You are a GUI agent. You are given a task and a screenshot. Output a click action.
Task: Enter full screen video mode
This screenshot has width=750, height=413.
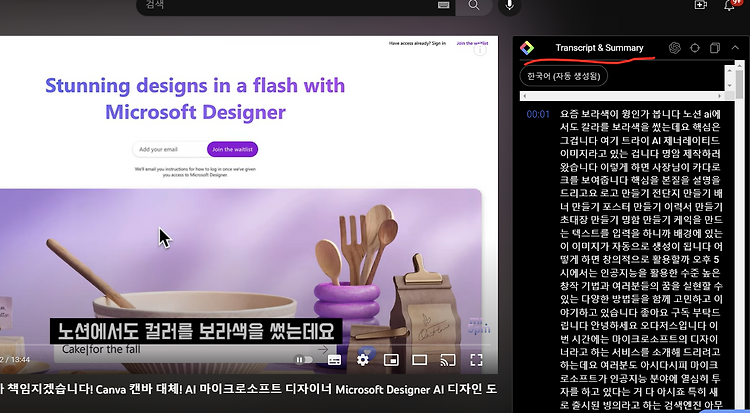point(476,360)
